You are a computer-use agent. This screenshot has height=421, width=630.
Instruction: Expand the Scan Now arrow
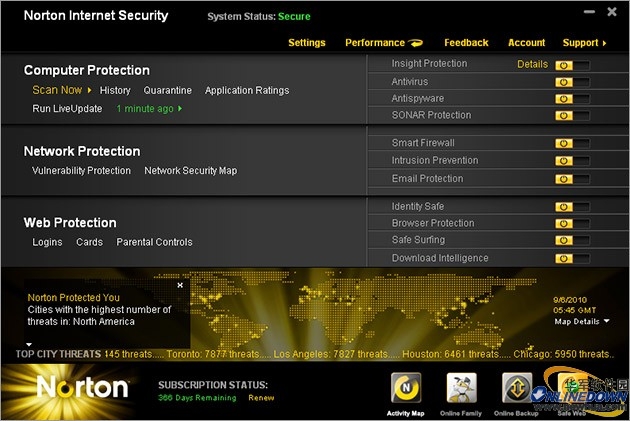(x=89, y=90)
